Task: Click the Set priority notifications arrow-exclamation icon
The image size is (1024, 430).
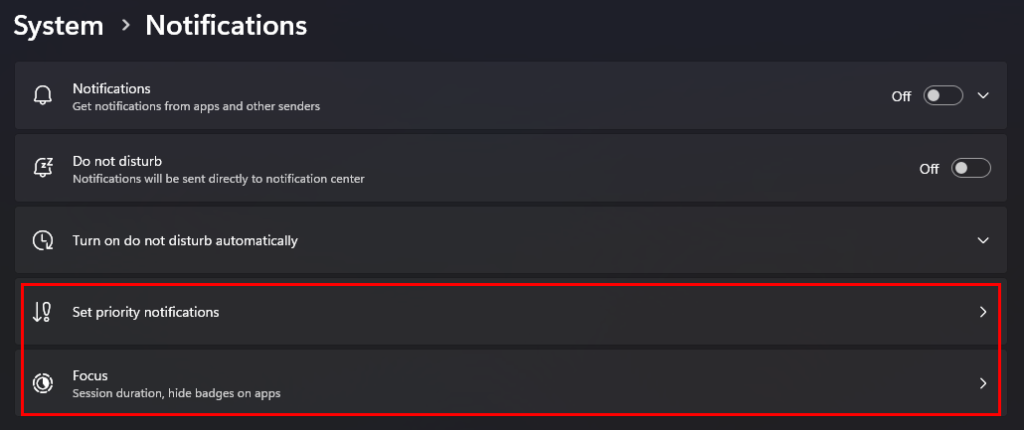Action: 42,312
